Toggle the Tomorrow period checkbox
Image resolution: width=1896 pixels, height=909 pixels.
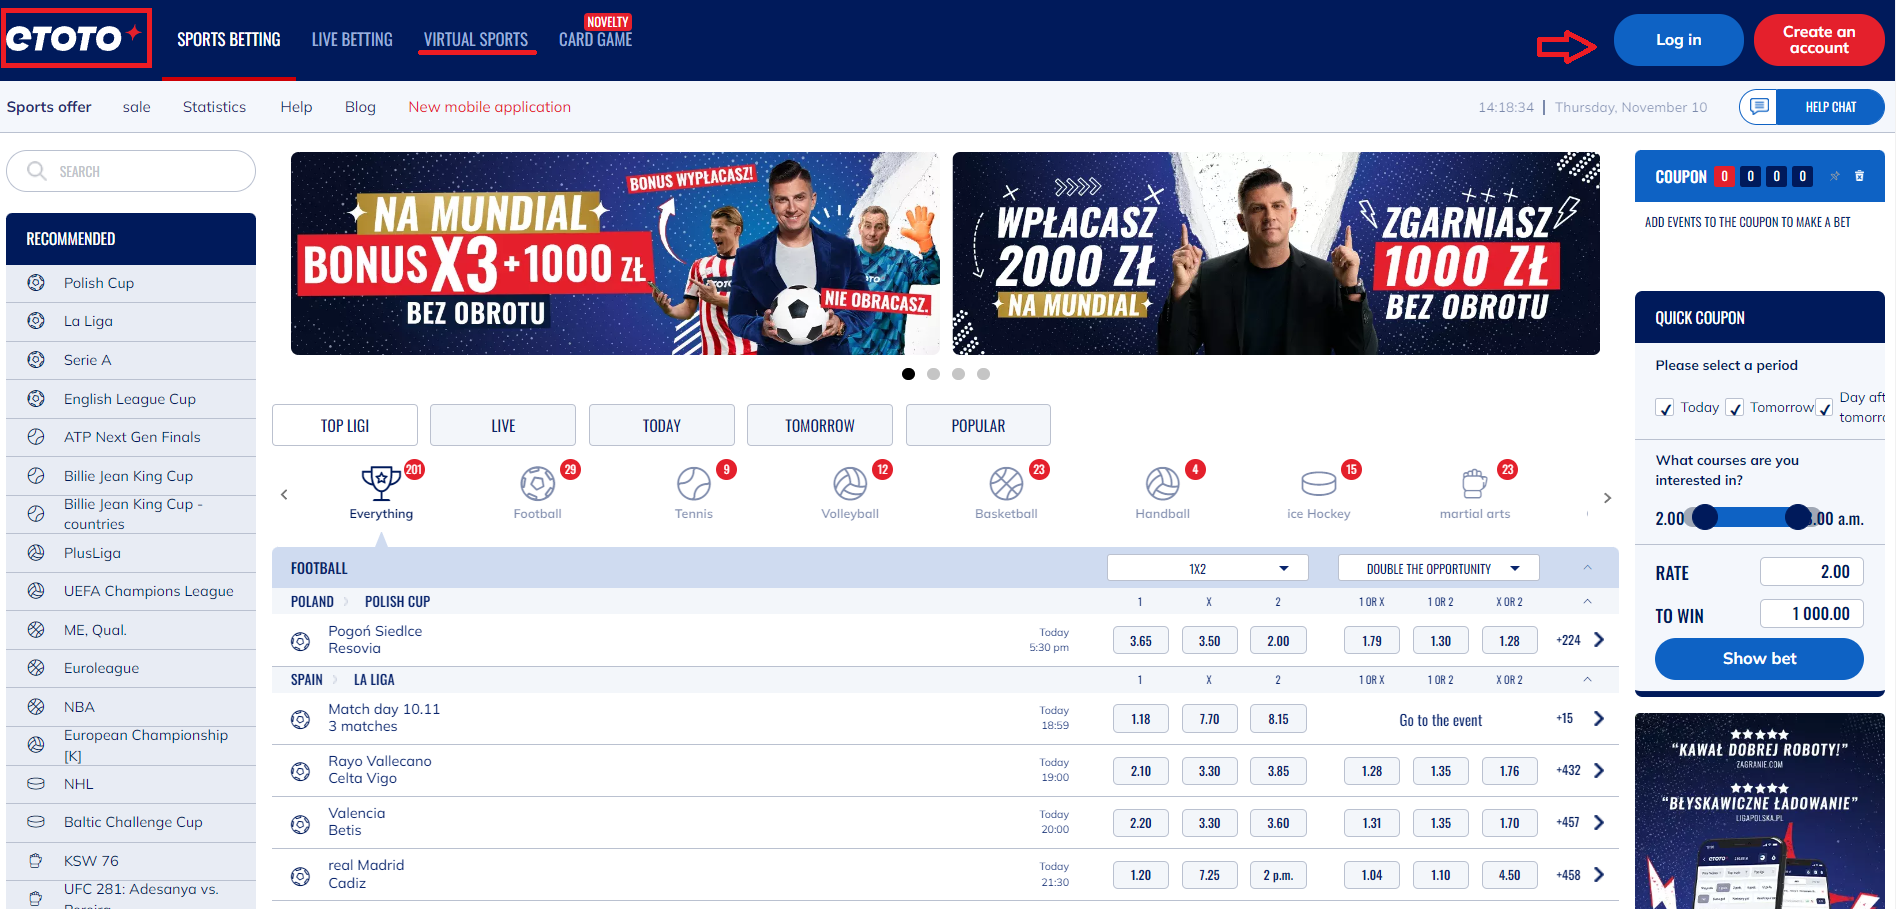tap(1735, 408)
